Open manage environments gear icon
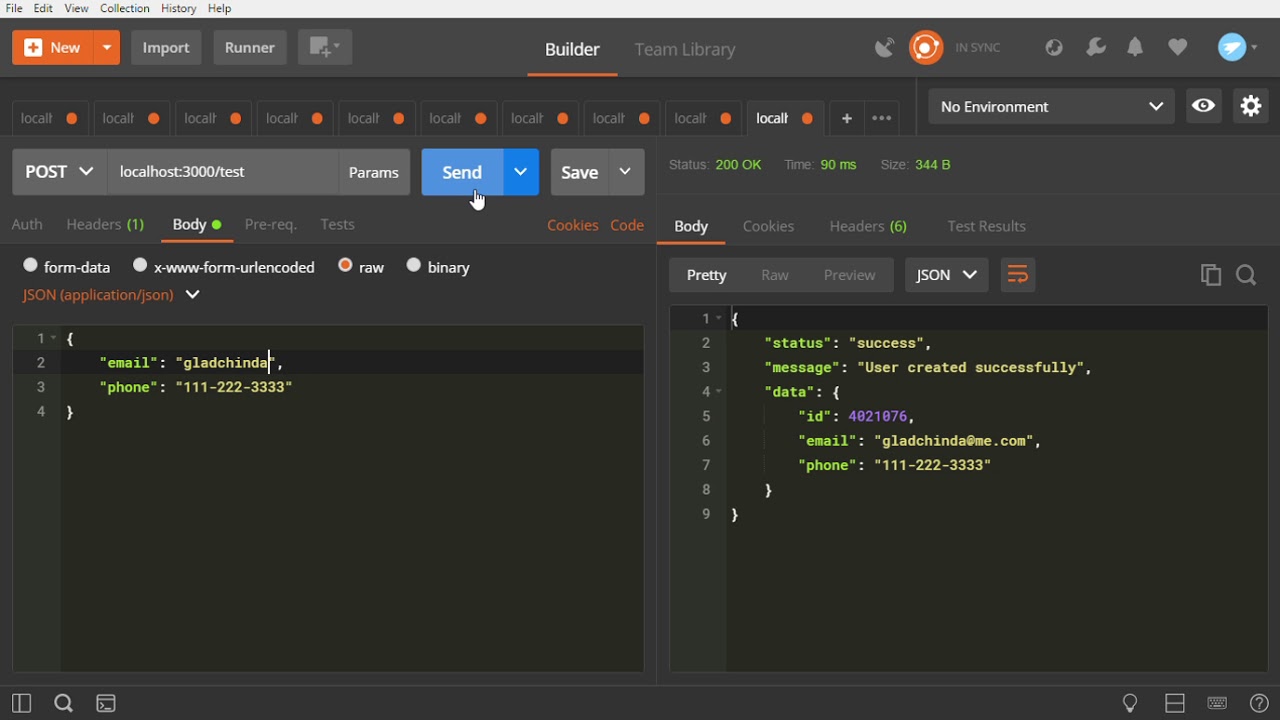The height and width of the screenshot is (720, 1280). tap(1251, 106)
